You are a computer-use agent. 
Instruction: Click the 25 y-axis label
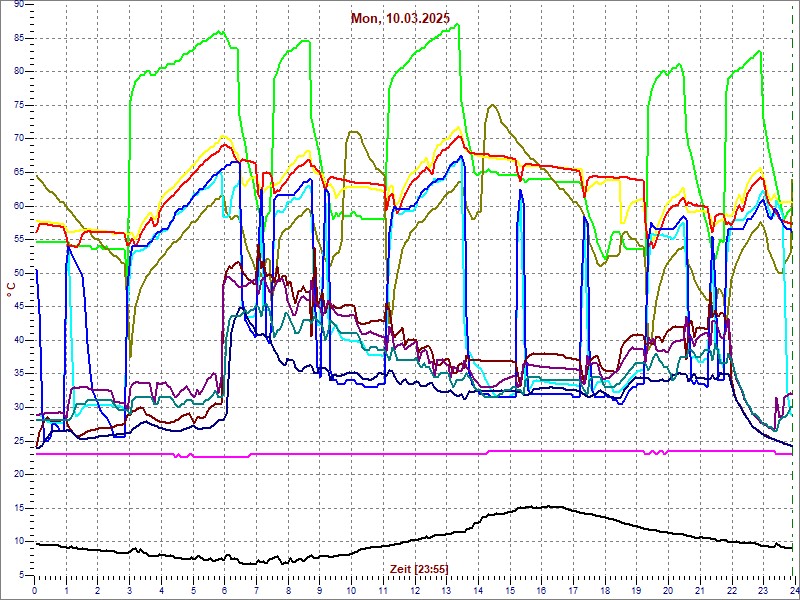[x=19, y=441]
